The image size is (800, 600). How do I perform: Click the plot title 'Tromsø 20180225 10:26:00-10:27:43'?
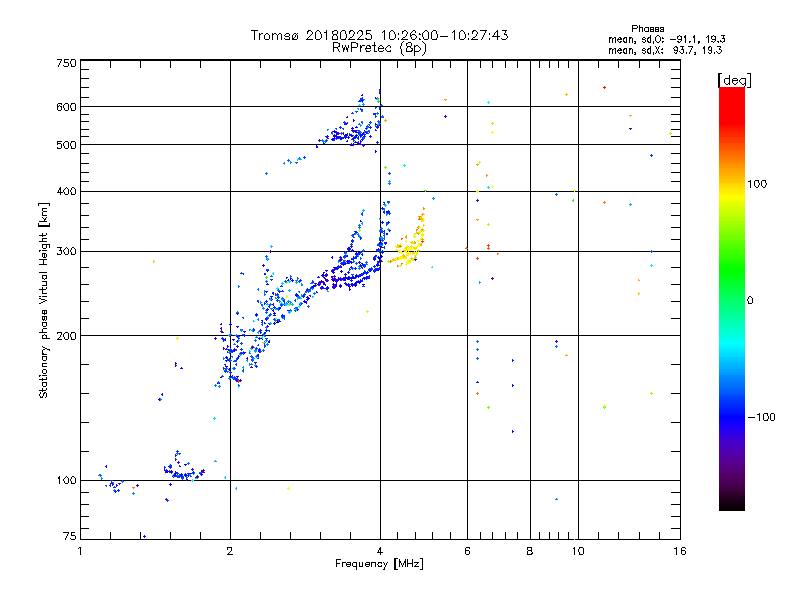click(379, 35)
